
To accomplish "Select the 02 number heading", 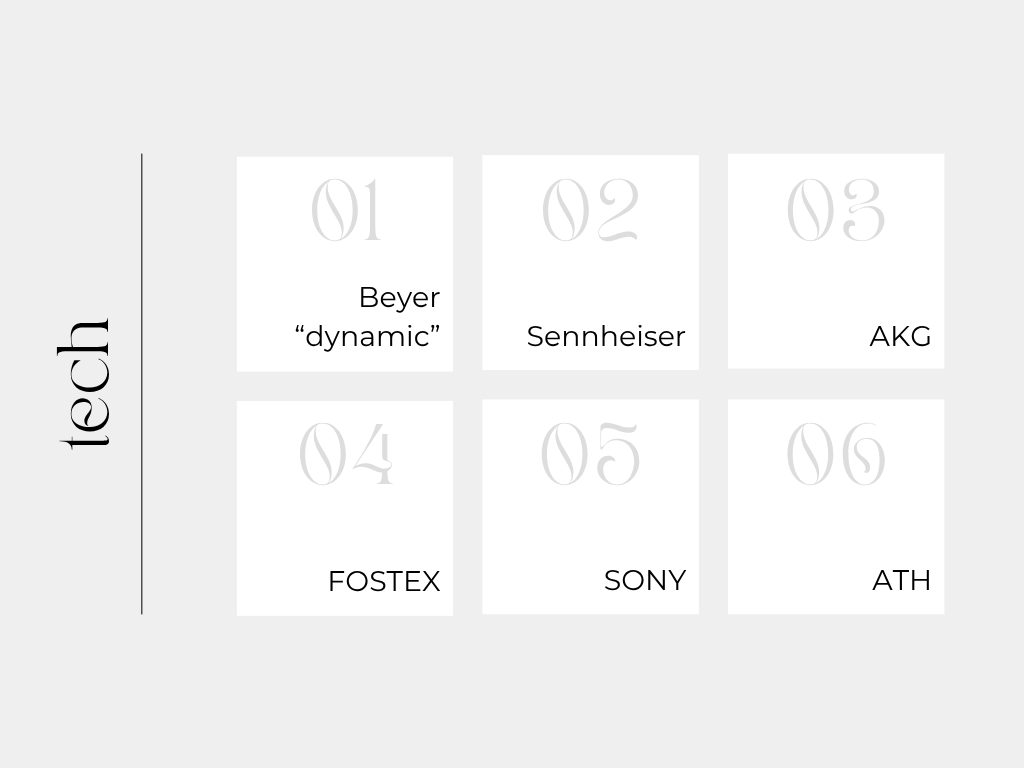I will point(590,211).
